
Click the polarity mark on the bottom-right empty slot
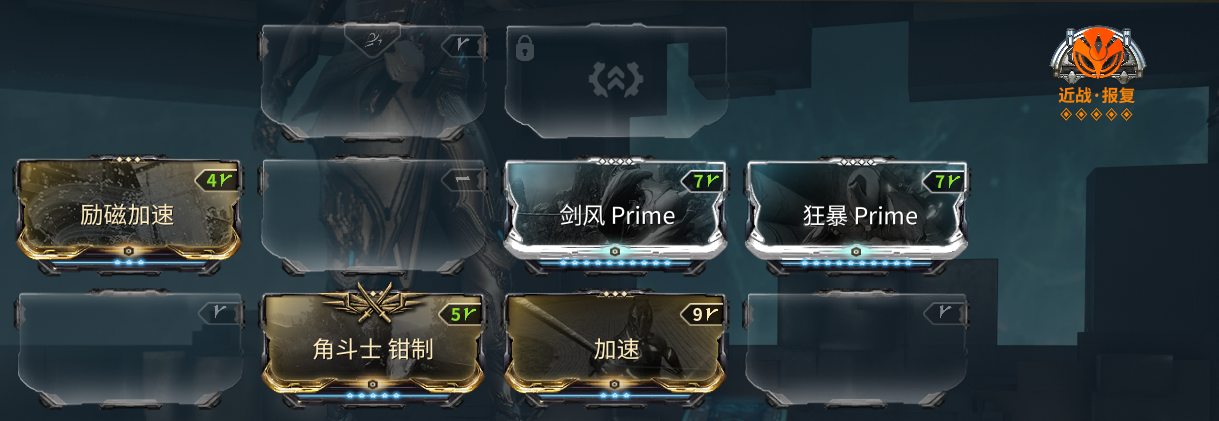coord(946,313)
